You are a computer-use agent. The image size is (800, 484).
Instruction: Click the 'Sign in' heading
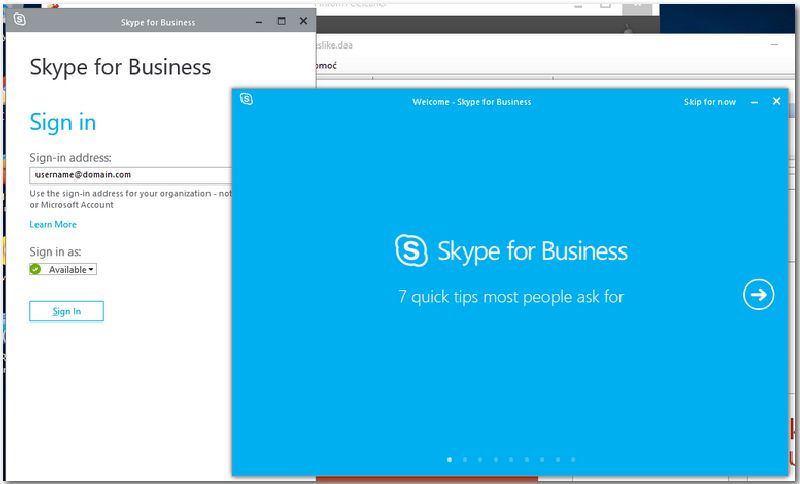(63, 122)
